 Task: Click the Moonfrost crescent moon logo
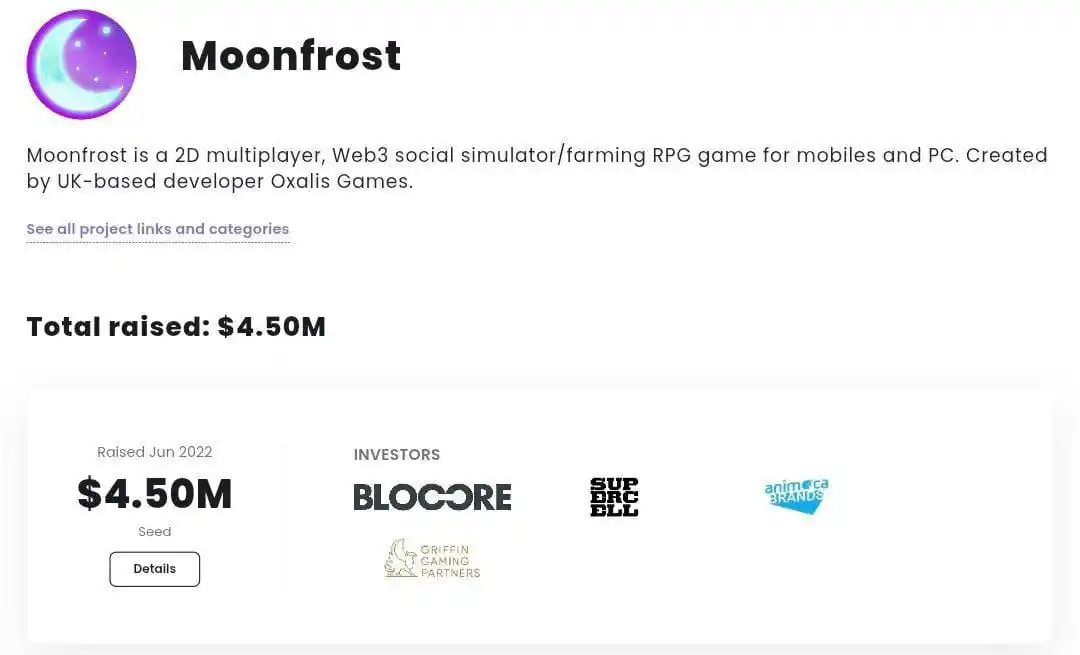click(x=81, y=64)
